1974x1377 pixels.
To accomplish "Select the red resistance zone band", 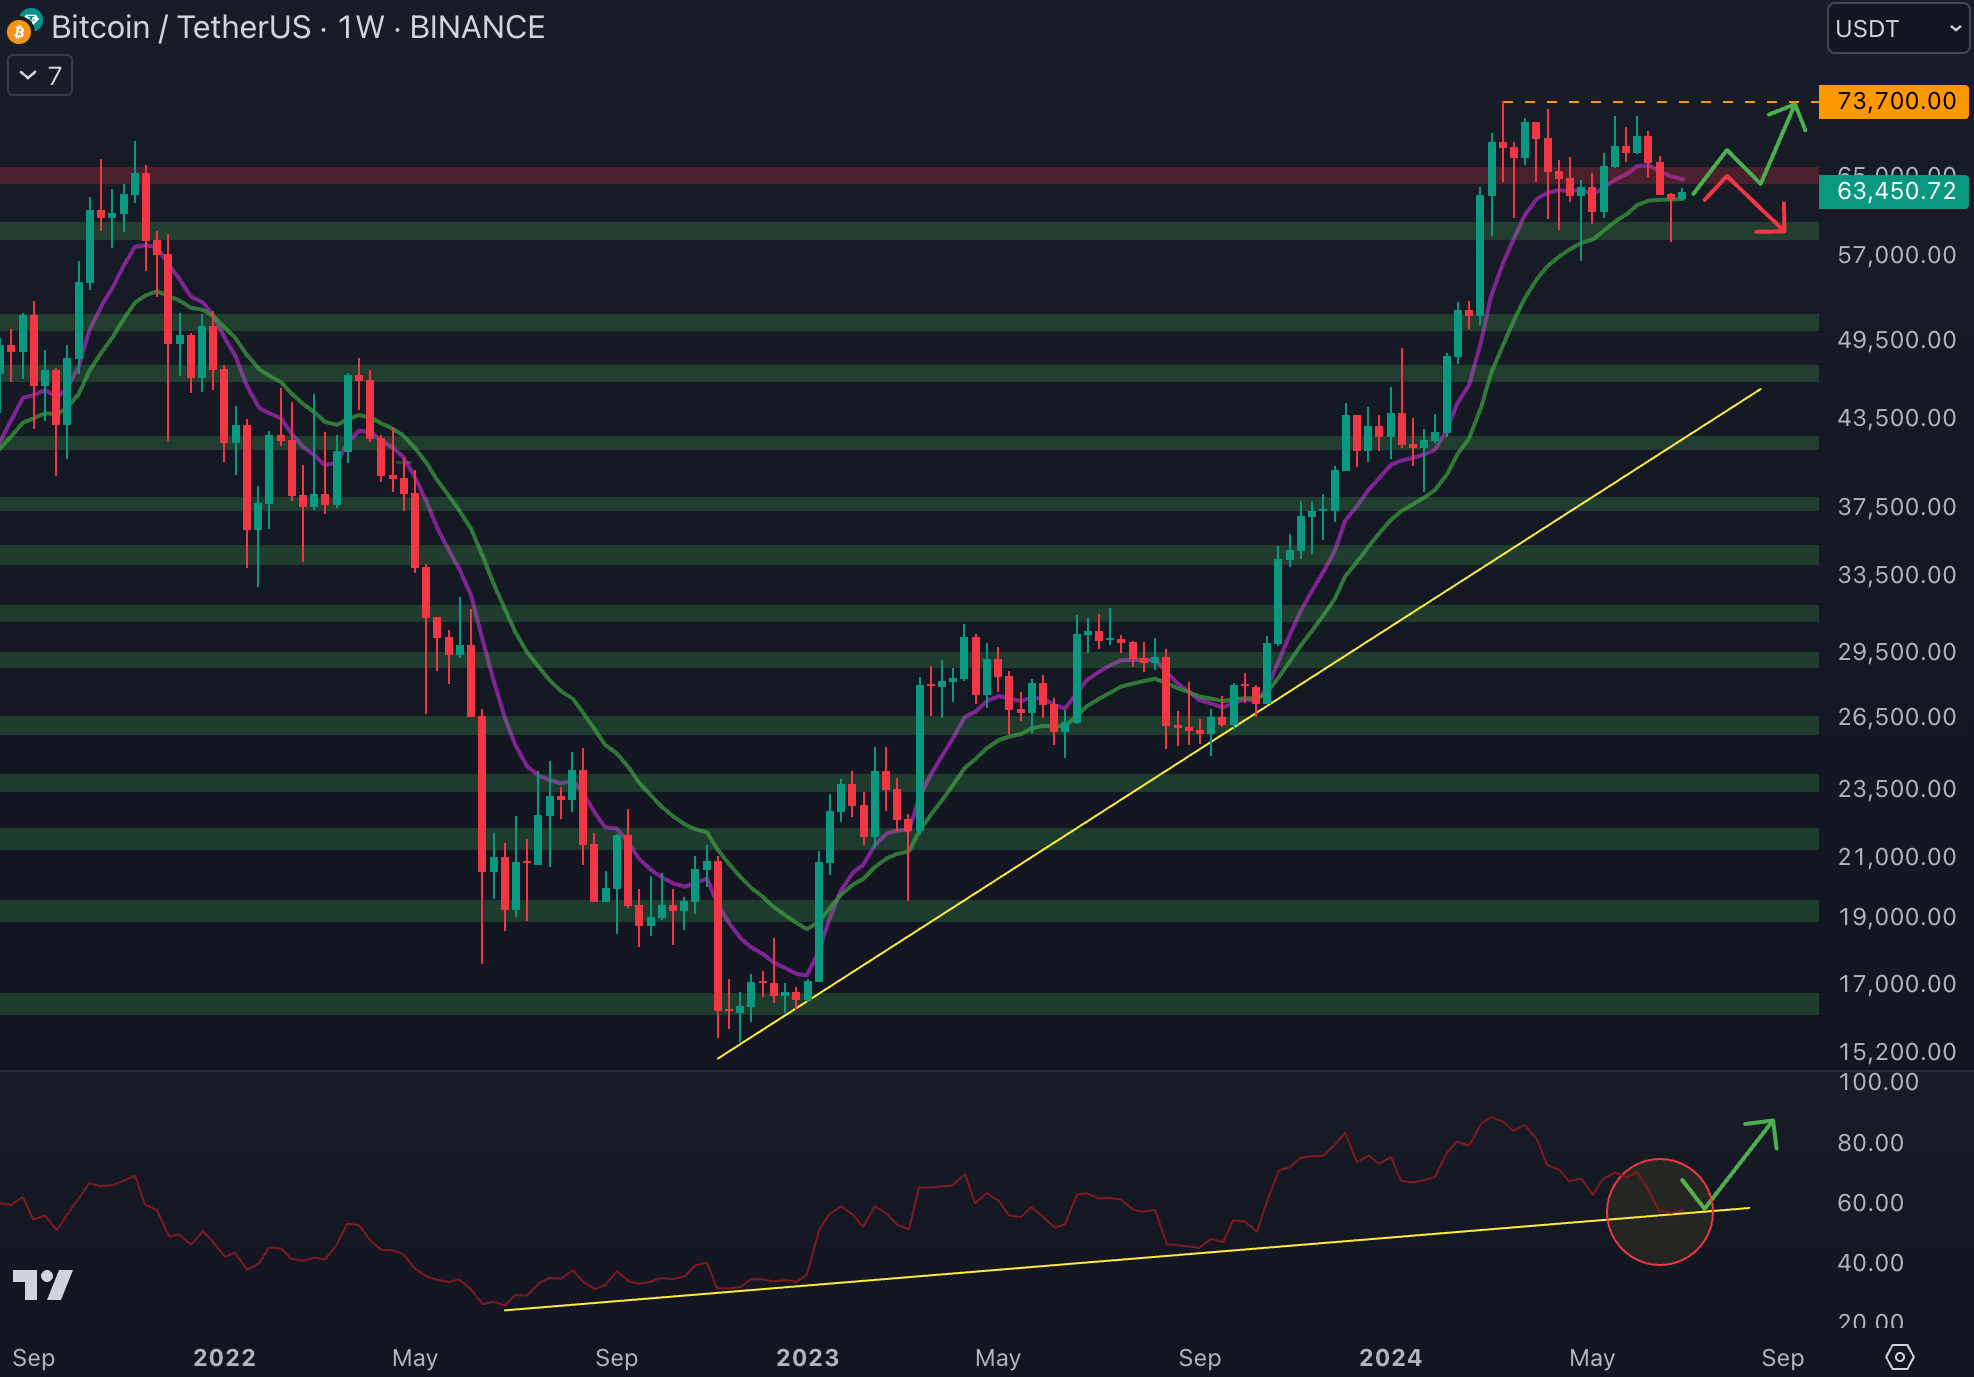I will coord(800,175).
